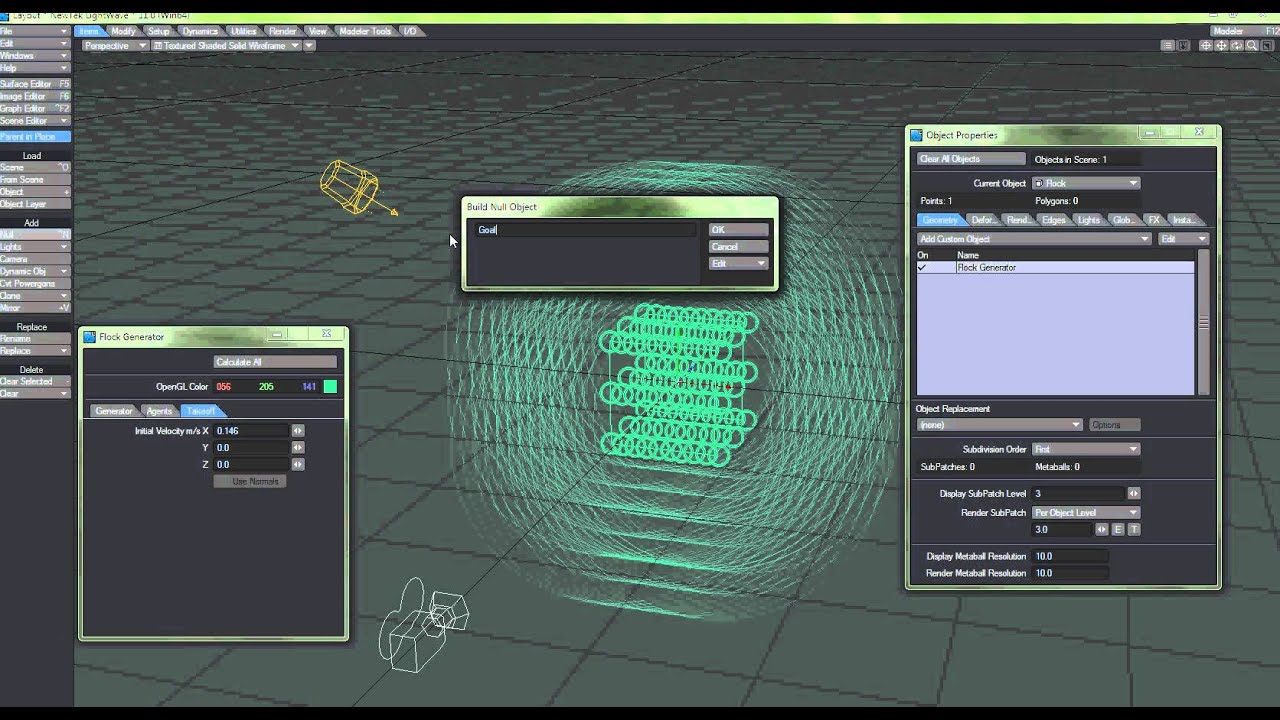
Task: Open the Subdivision Order dropdown
Action: click(1085, 450)
